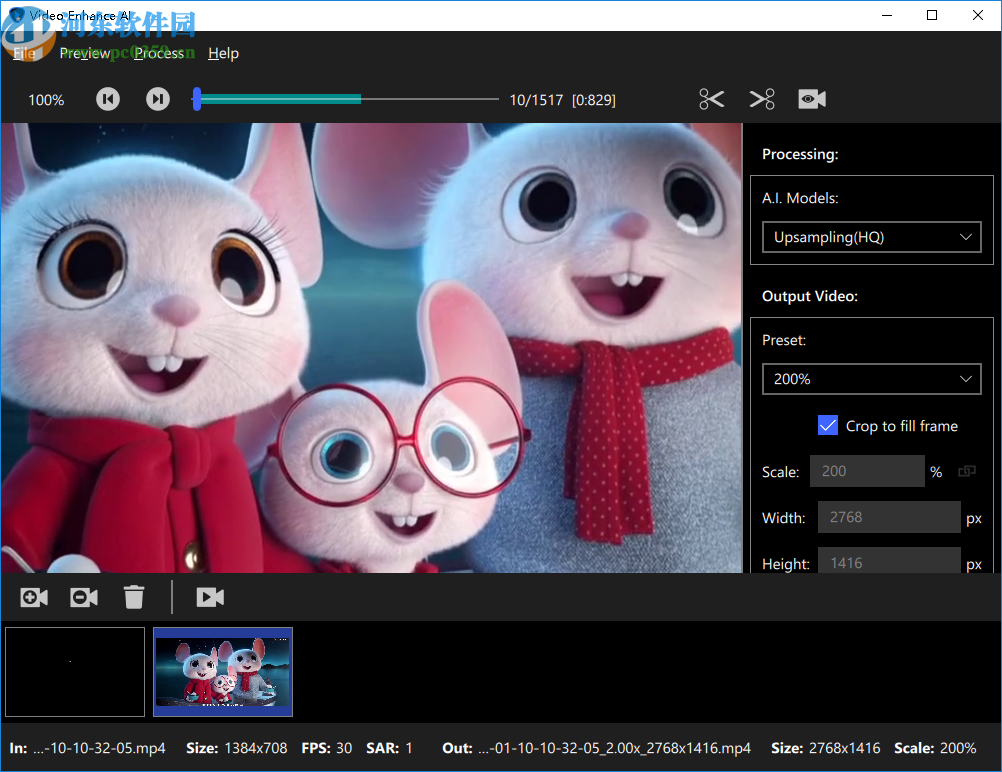The image size is (1002, 772).
Task: Open the Preview menu
Action: tap(85, 53)
